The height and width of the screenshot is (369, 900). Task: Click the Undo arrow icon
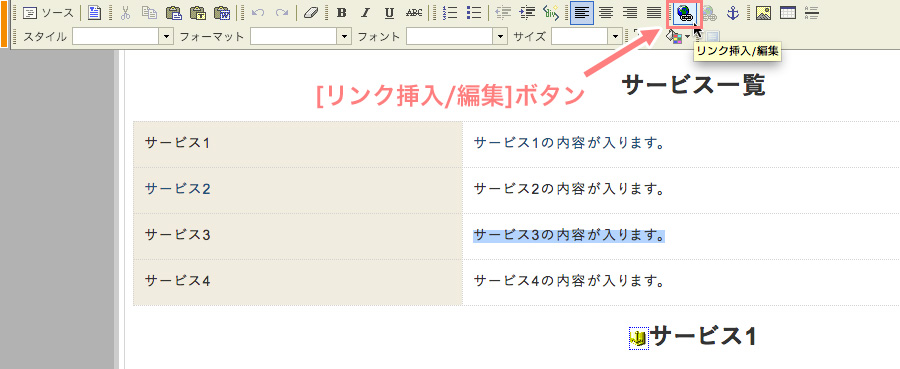(x=258, y=13)
